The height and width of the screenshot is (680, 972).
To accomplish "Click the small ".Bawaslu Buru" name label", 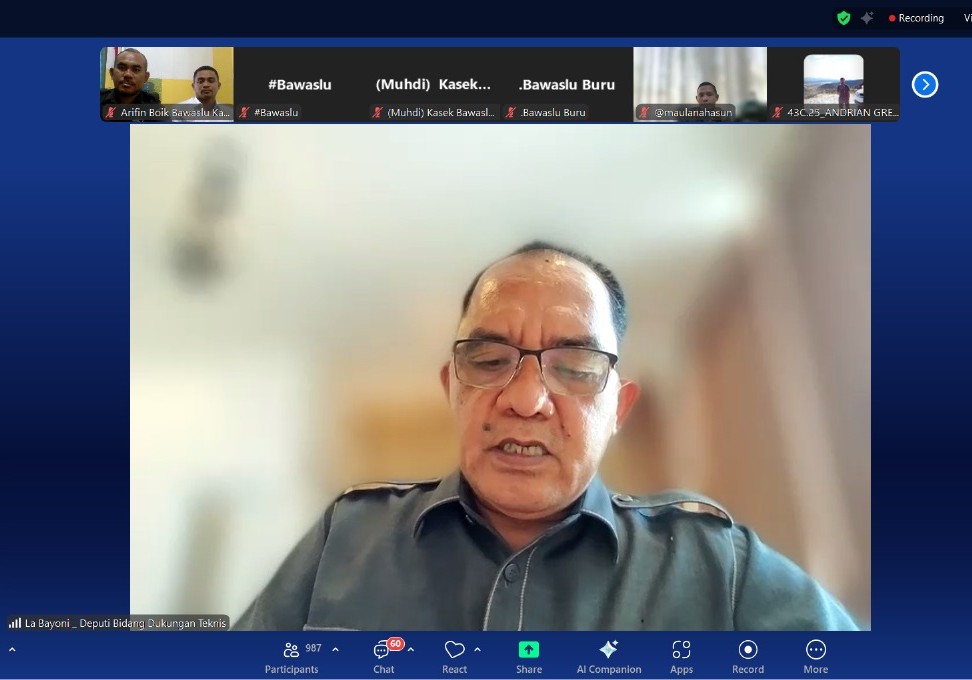I will click(553, 112).
